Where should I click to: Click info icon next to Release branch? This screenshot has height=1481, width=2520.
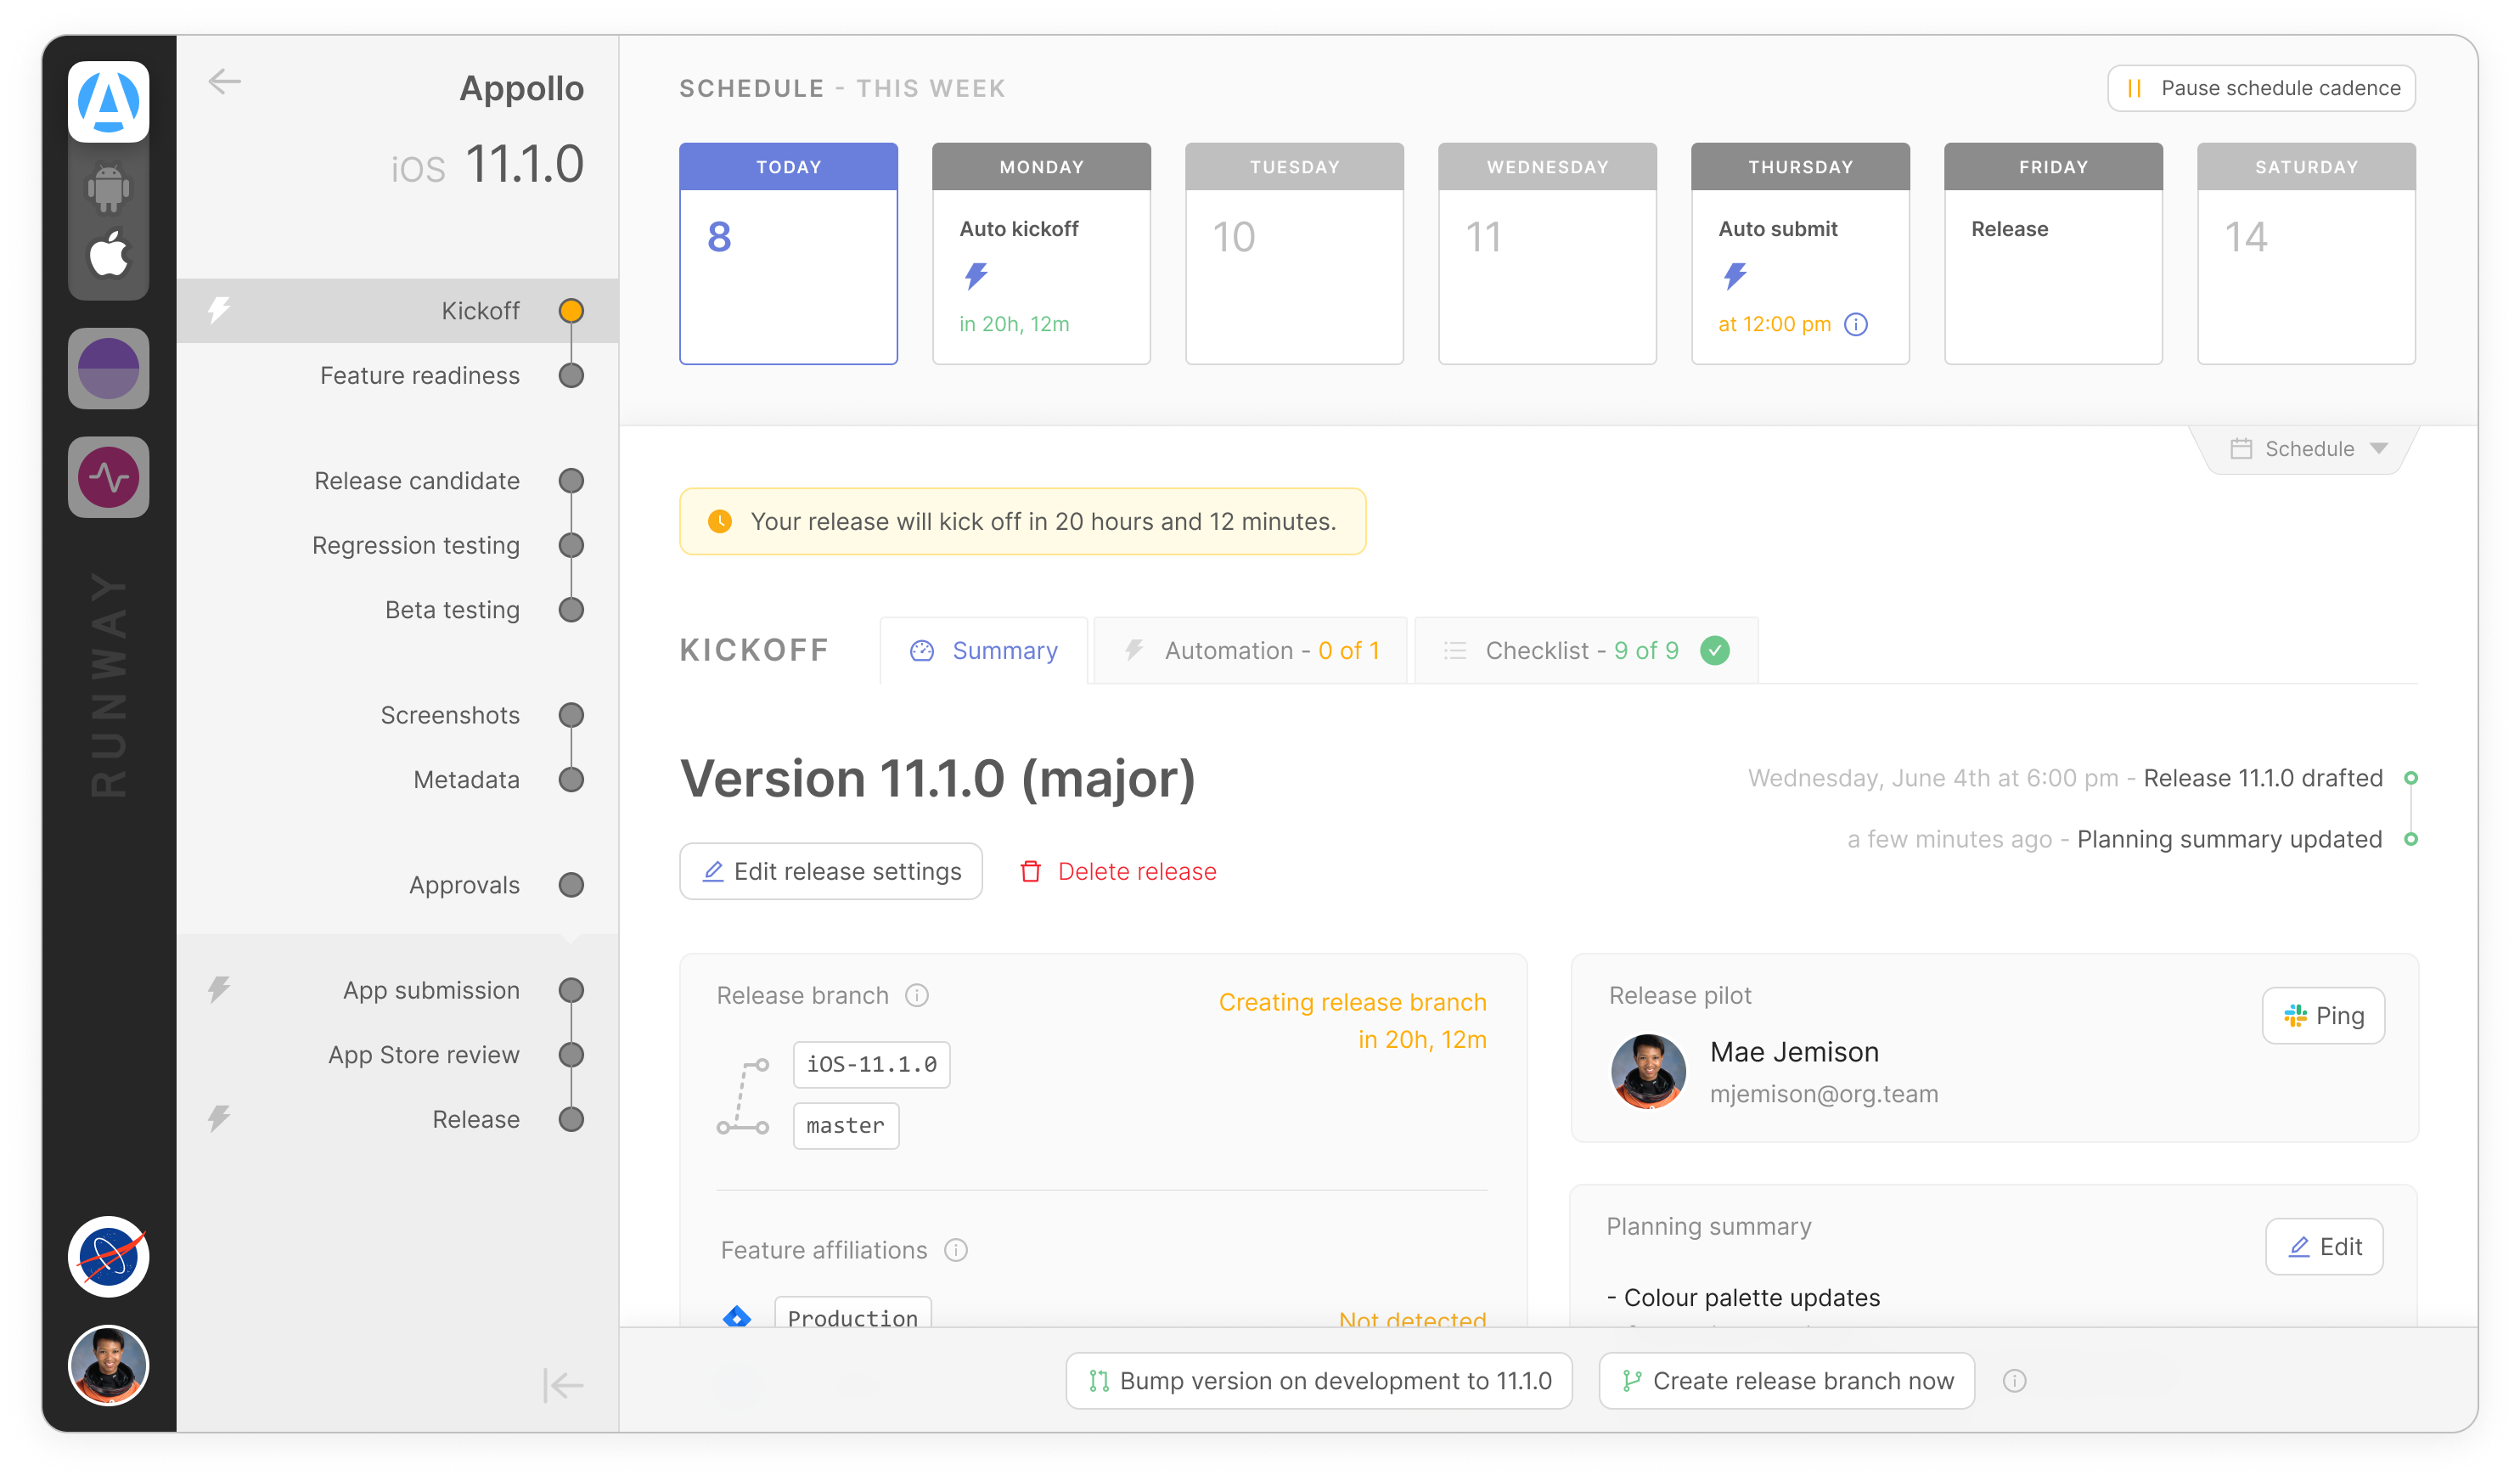[x=916, y=995]
